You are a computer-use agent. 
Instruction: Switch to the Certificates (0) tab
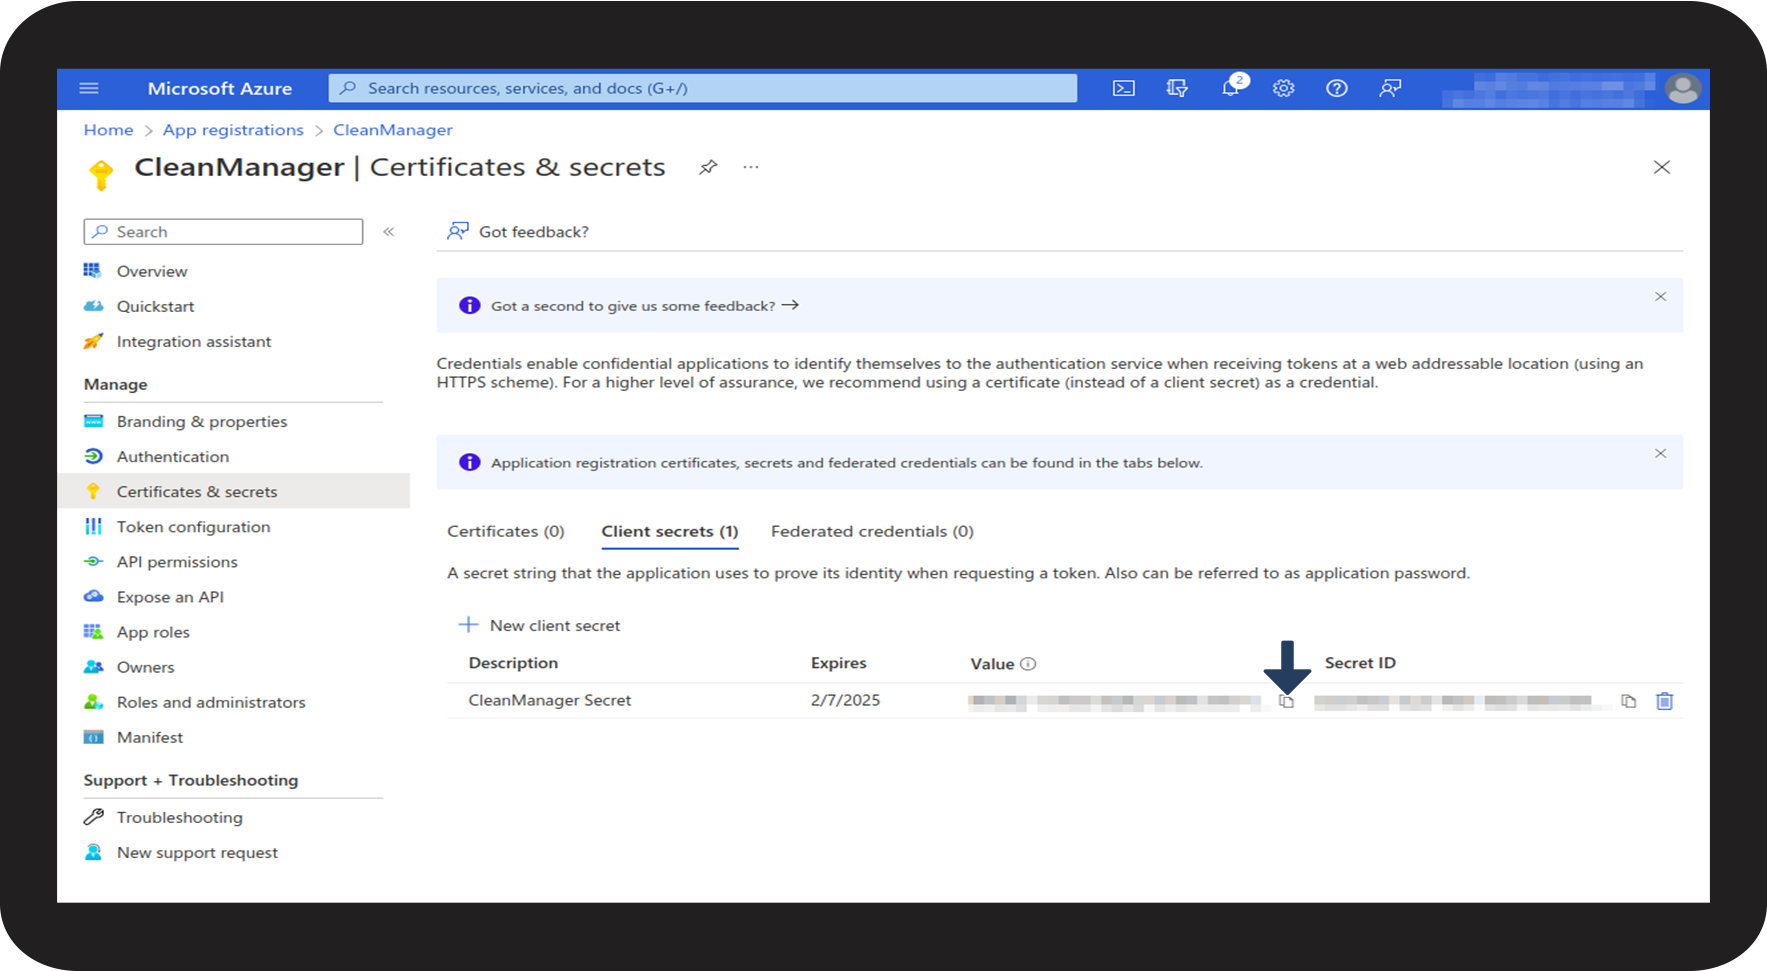point(505,531)
